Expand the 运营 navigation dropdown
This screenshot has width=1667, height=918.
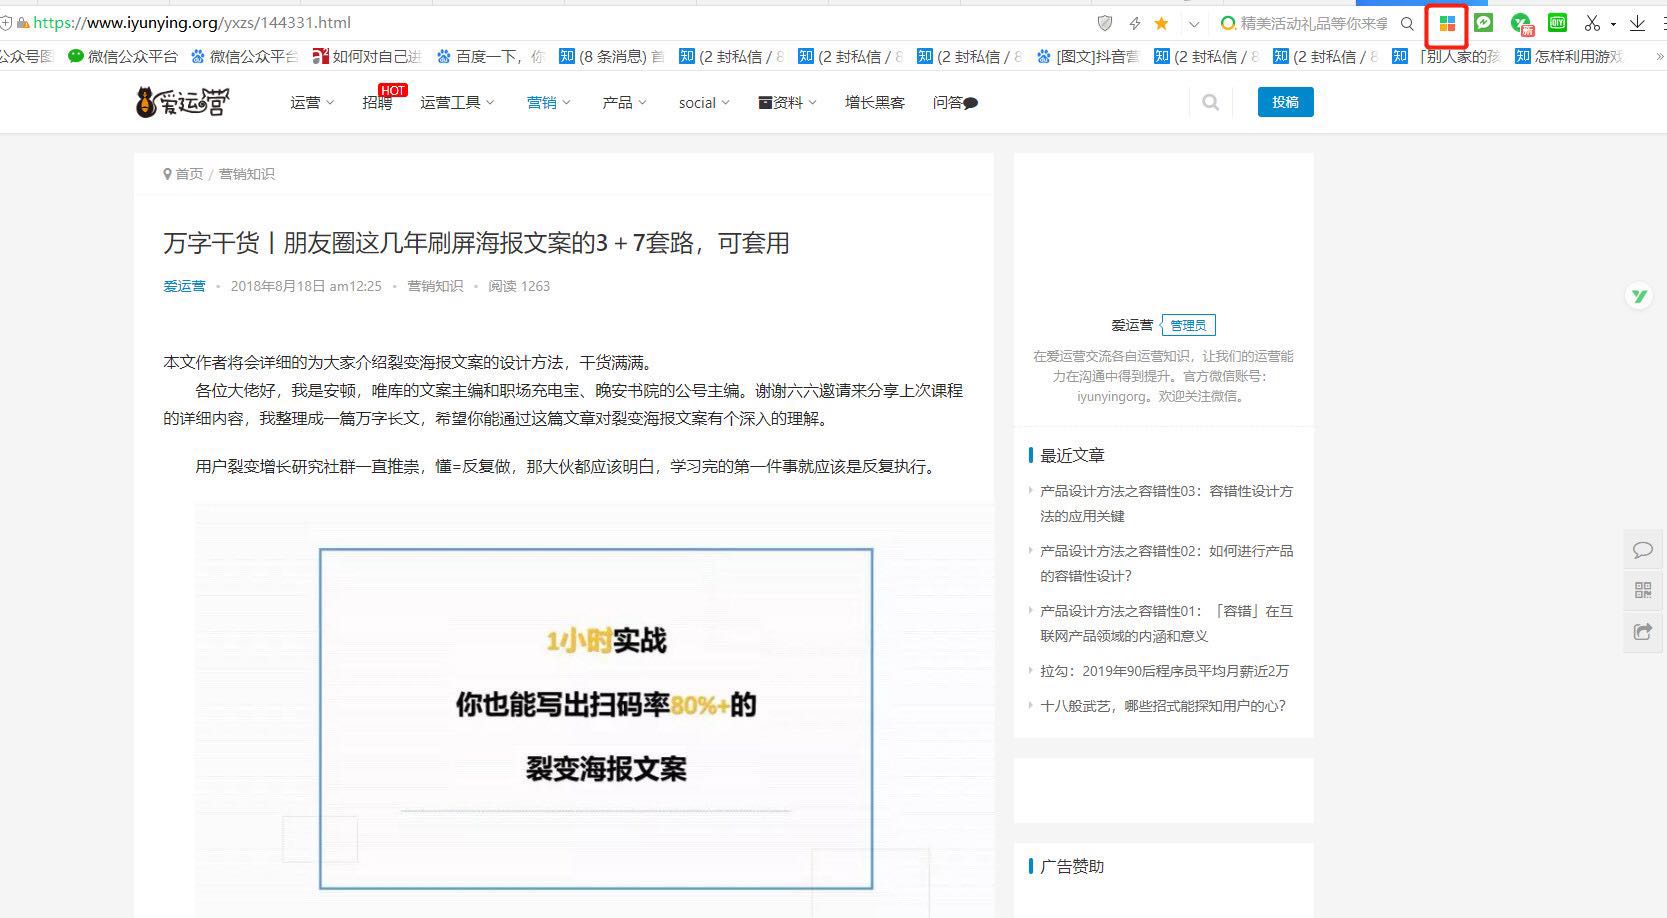click(x=311, y=102)
